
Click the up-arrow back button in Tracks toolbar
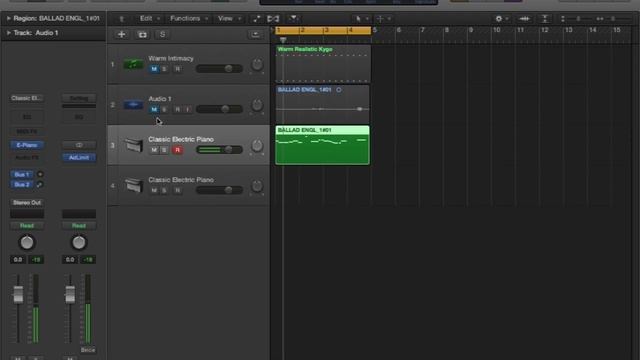coord(121,19)
